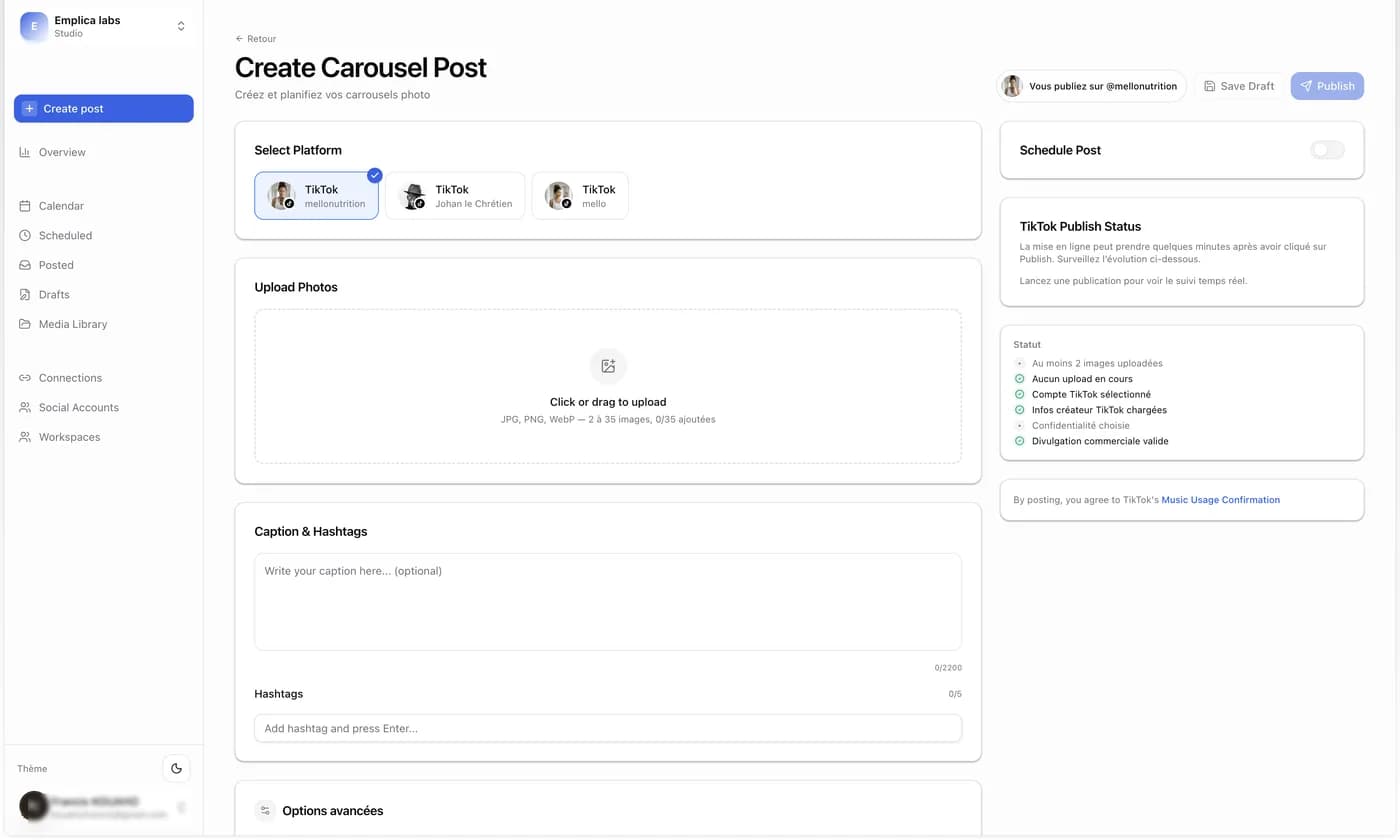
Task: Click the blue selected checkmark badge
Action: [x=374, y=175]
